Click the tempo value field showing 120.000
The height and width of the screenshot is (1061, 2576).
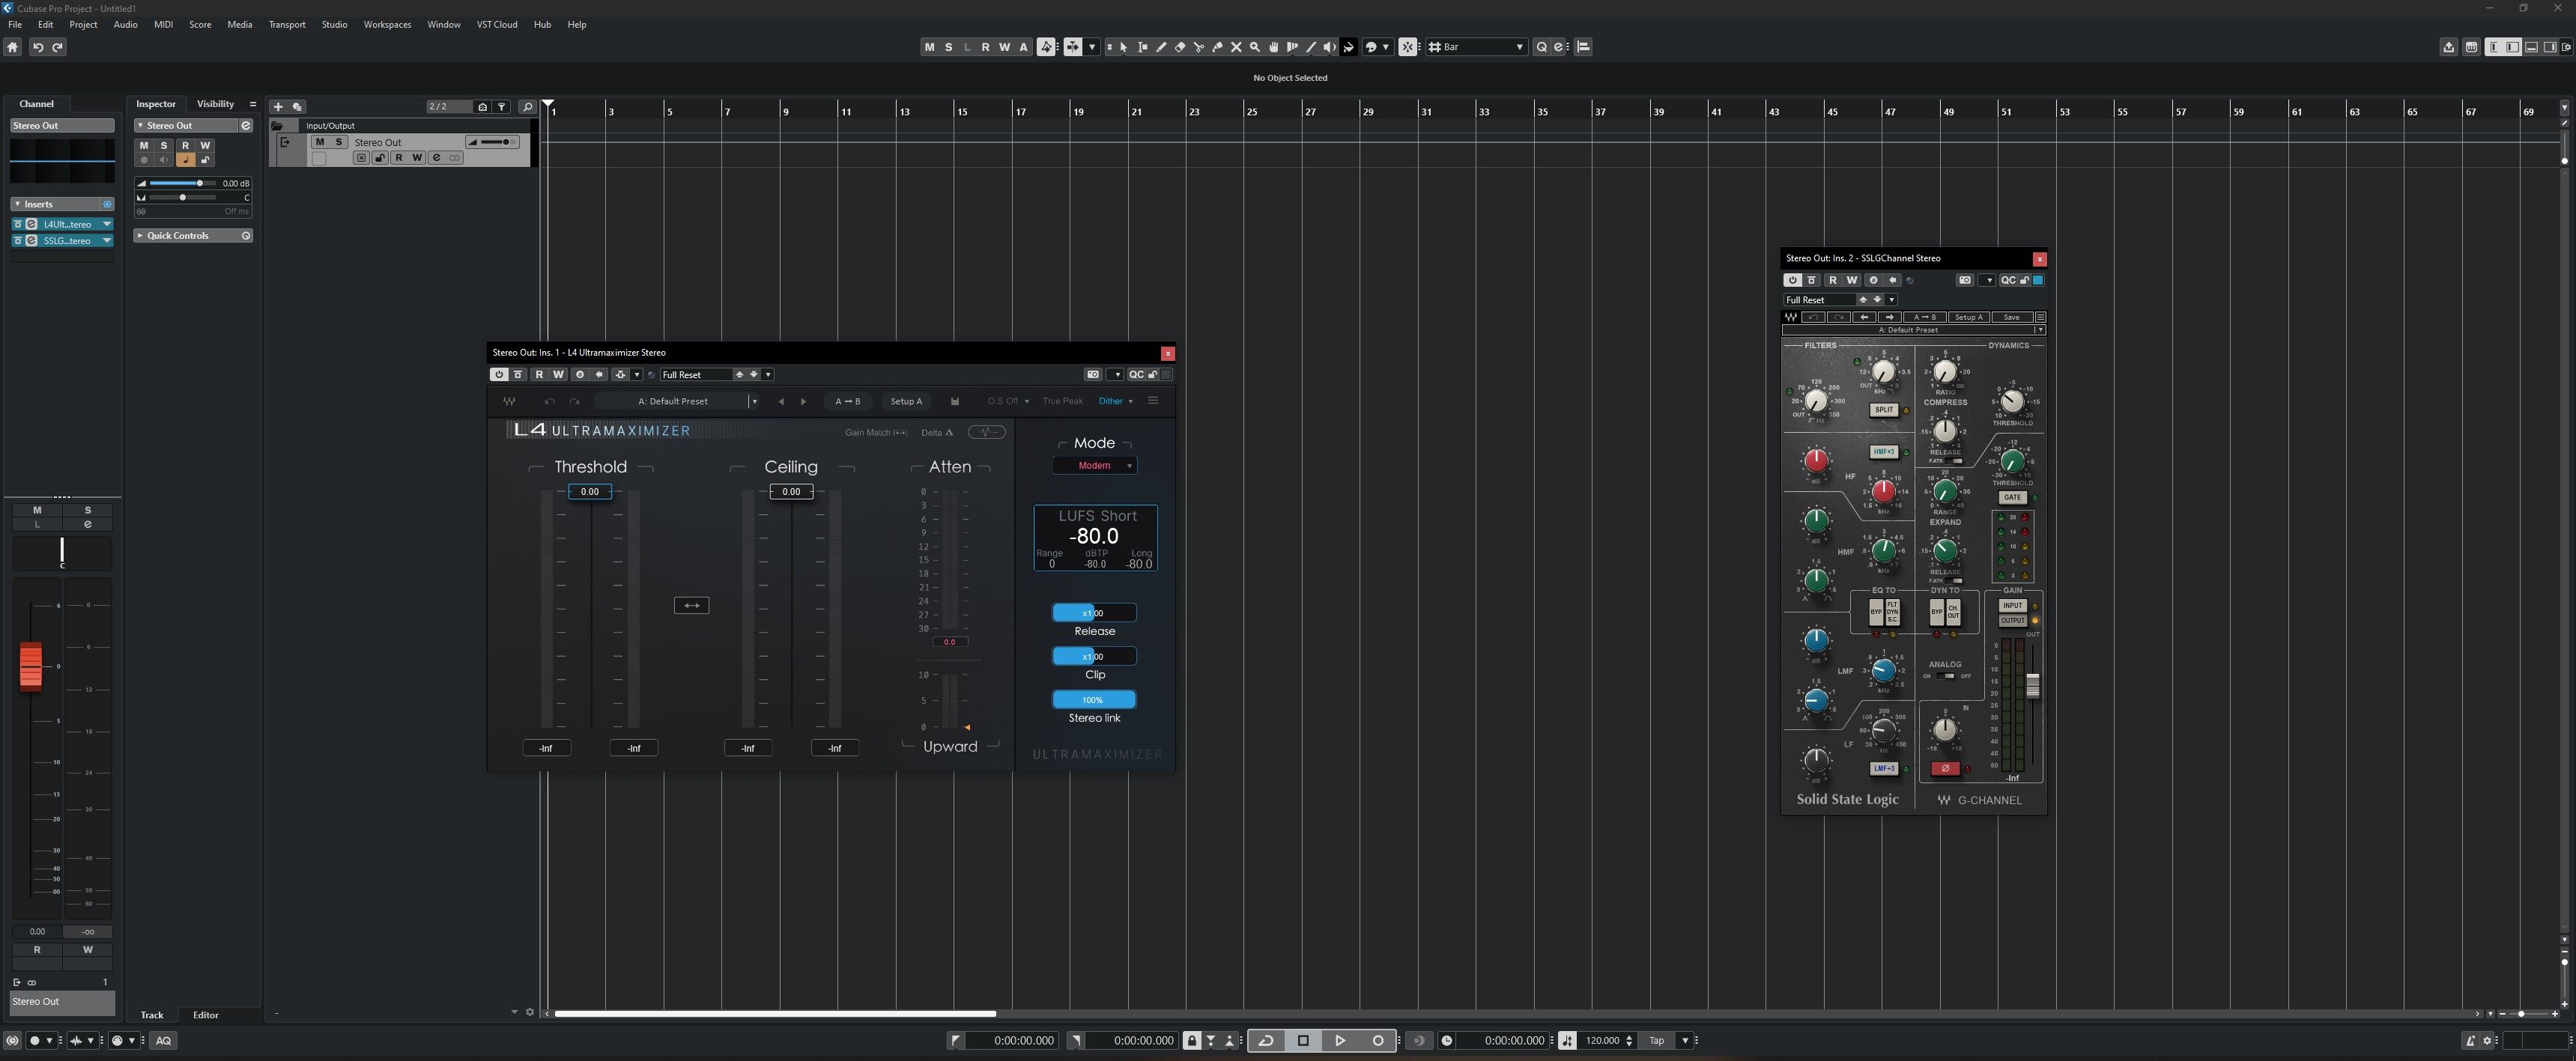pos(1605,1040)
